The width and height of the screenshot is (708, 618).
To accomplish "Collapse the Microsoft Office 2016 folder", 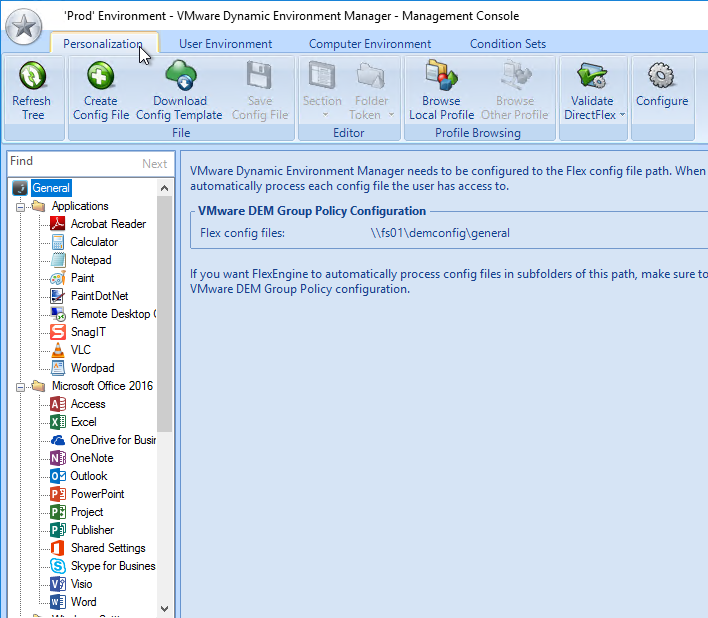I will pyautogui.click(x=20, y=387).
